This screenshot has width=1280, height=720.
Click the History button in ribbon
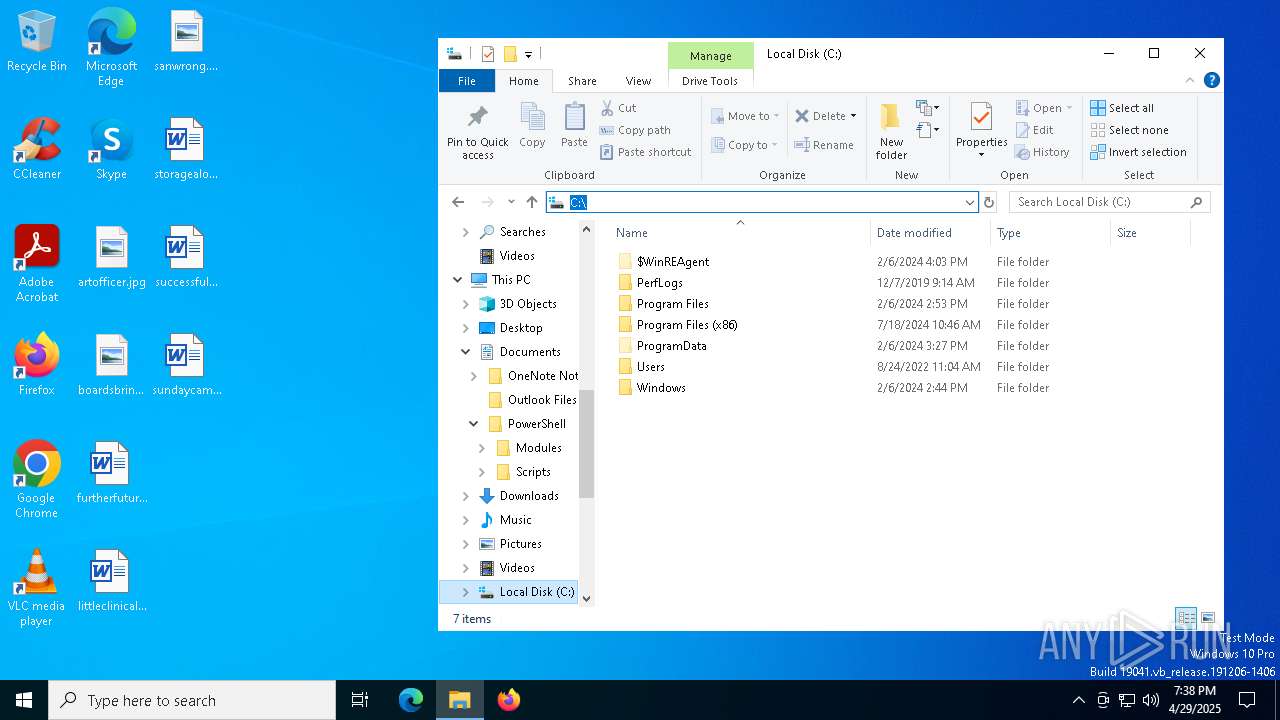pos(1042,152)
